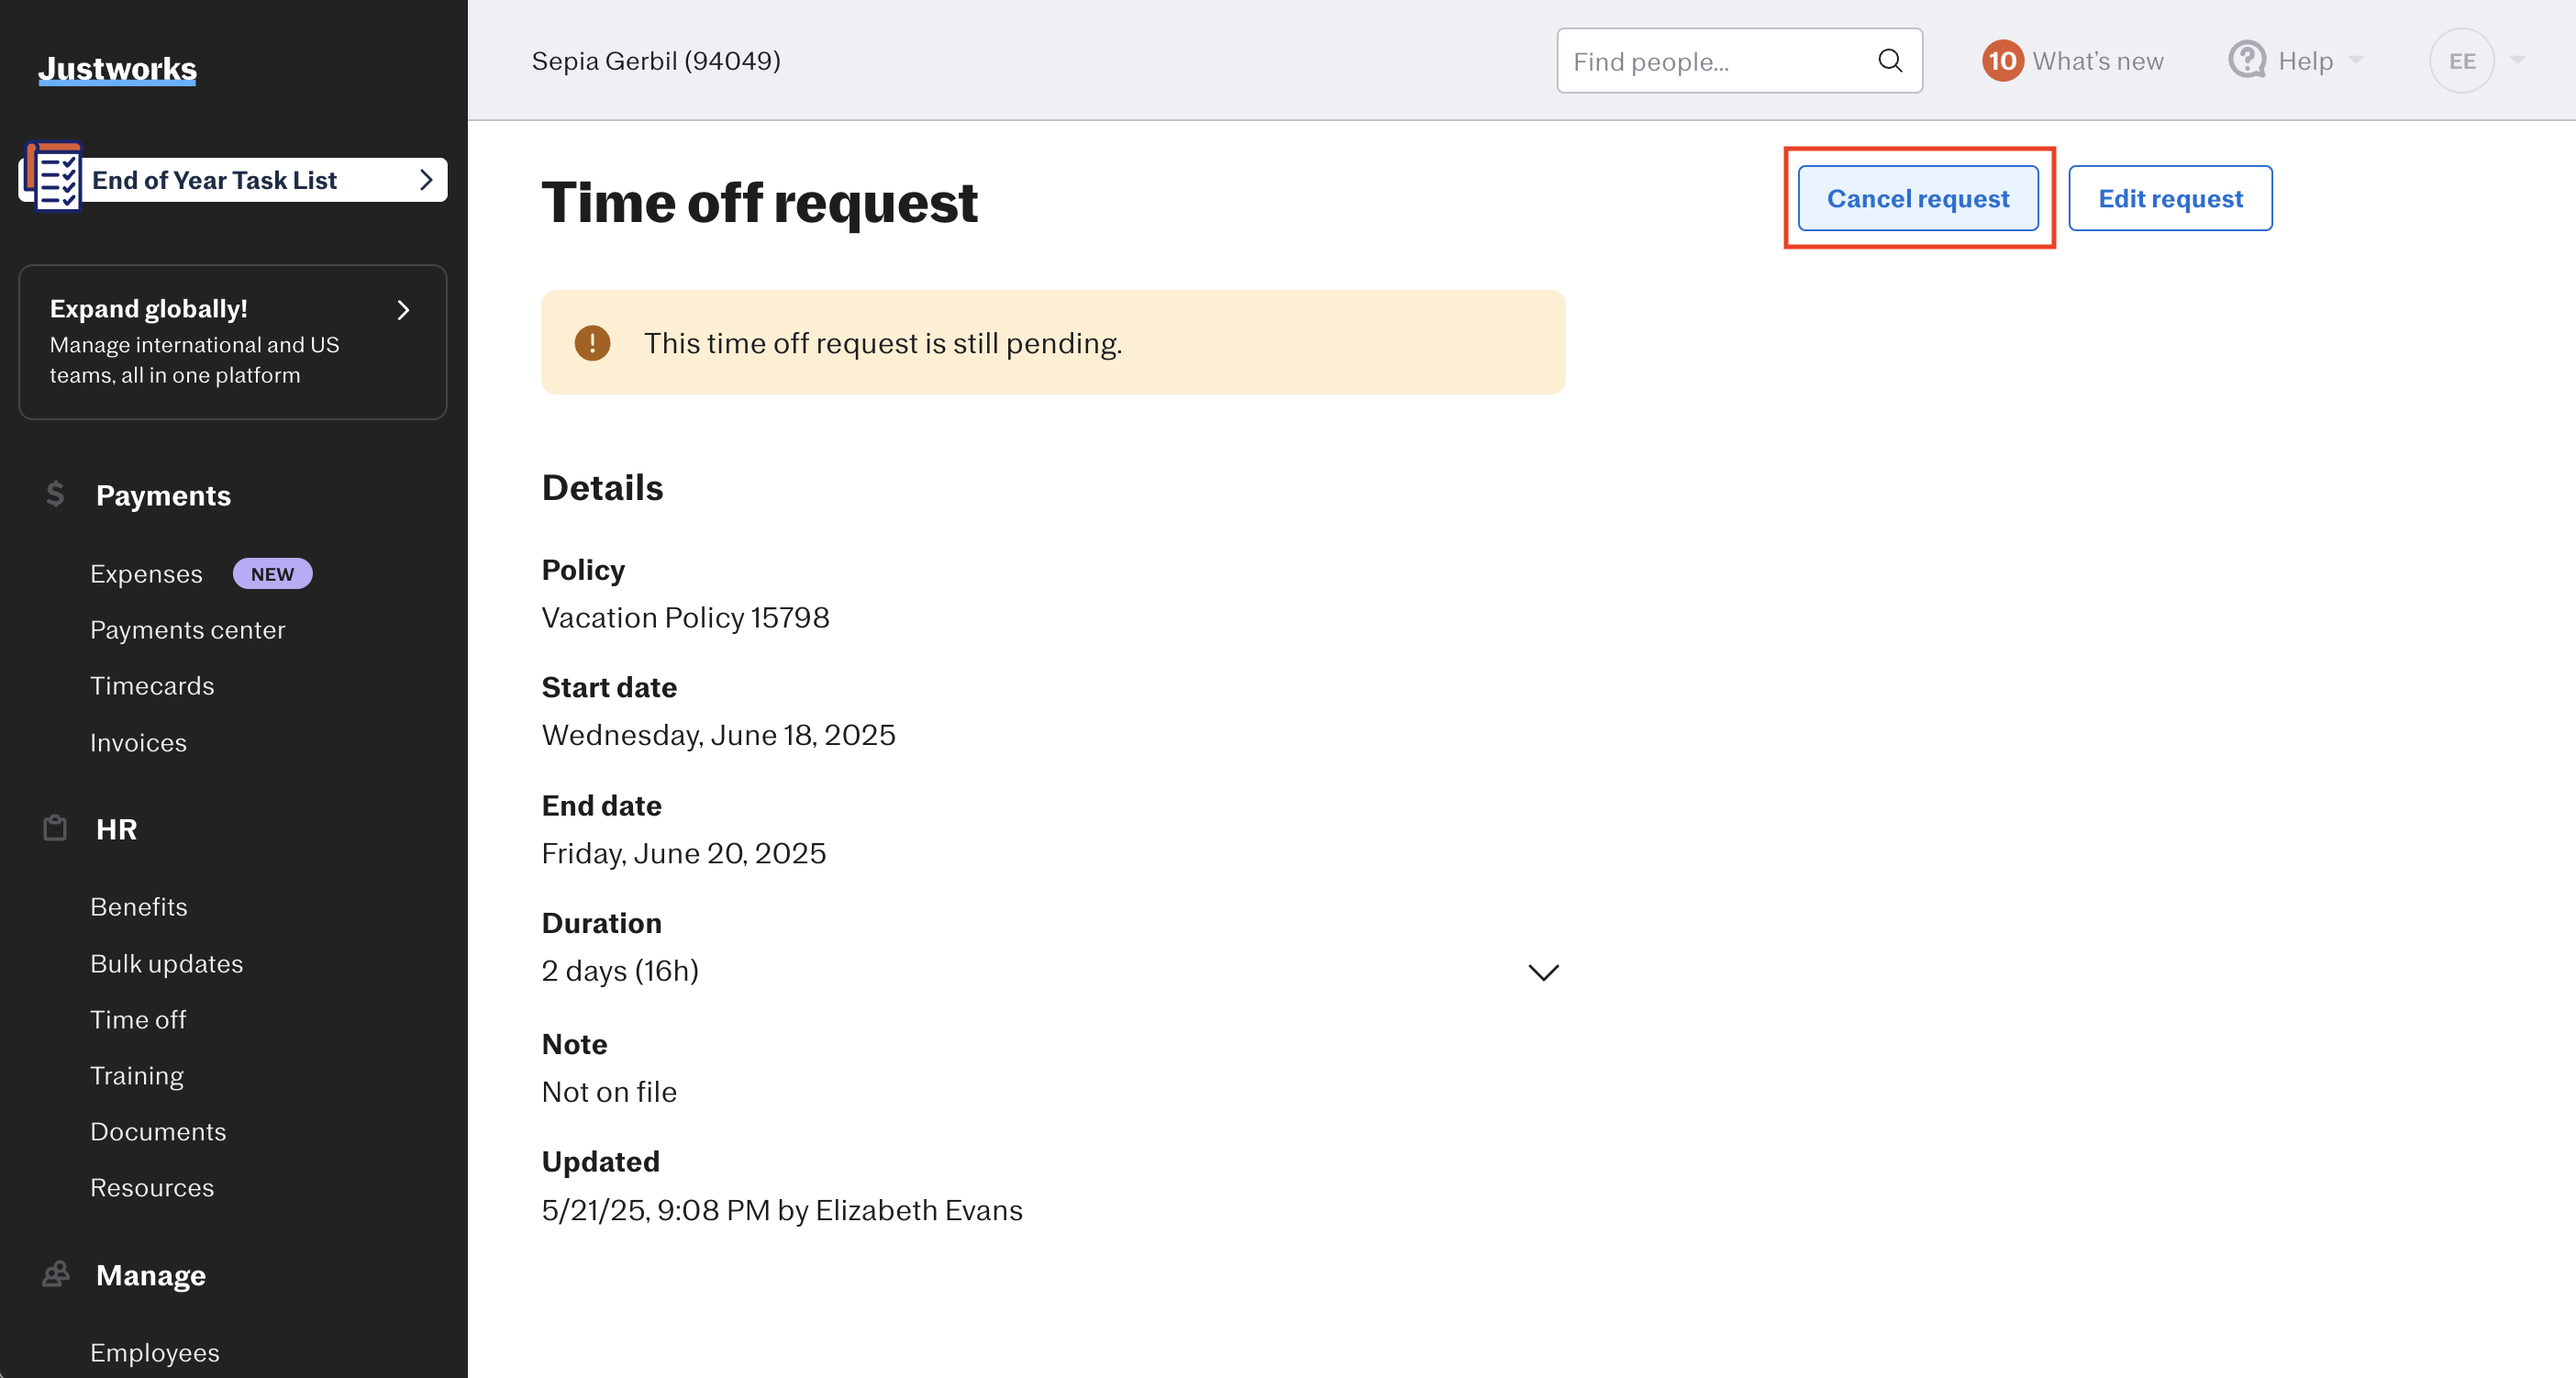
Task: Click the search magnifying glass icon
Action: [x=1889, y=60]
